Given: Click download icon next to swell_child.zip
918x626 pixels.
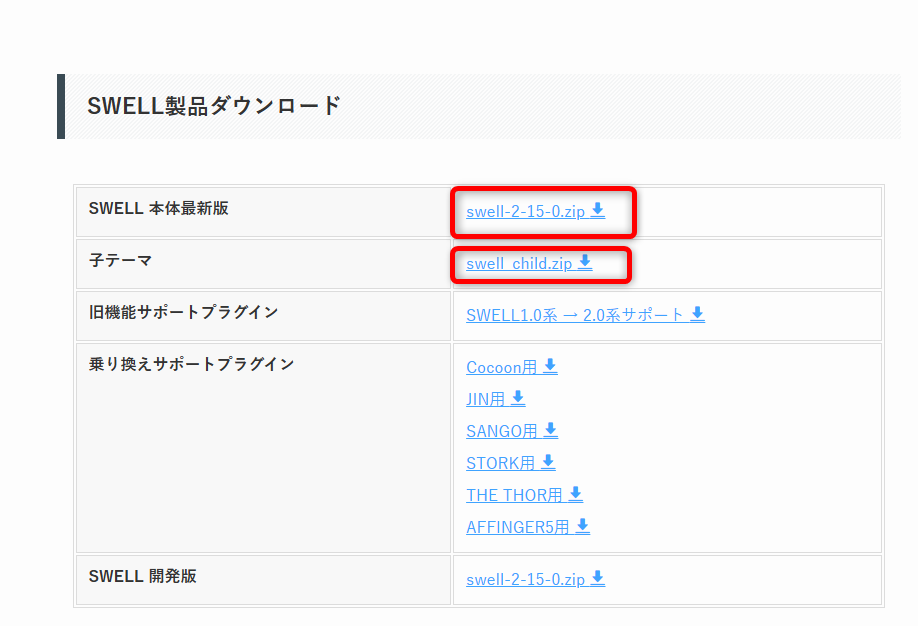Looking at the screenshot, I should coord(585,262).
